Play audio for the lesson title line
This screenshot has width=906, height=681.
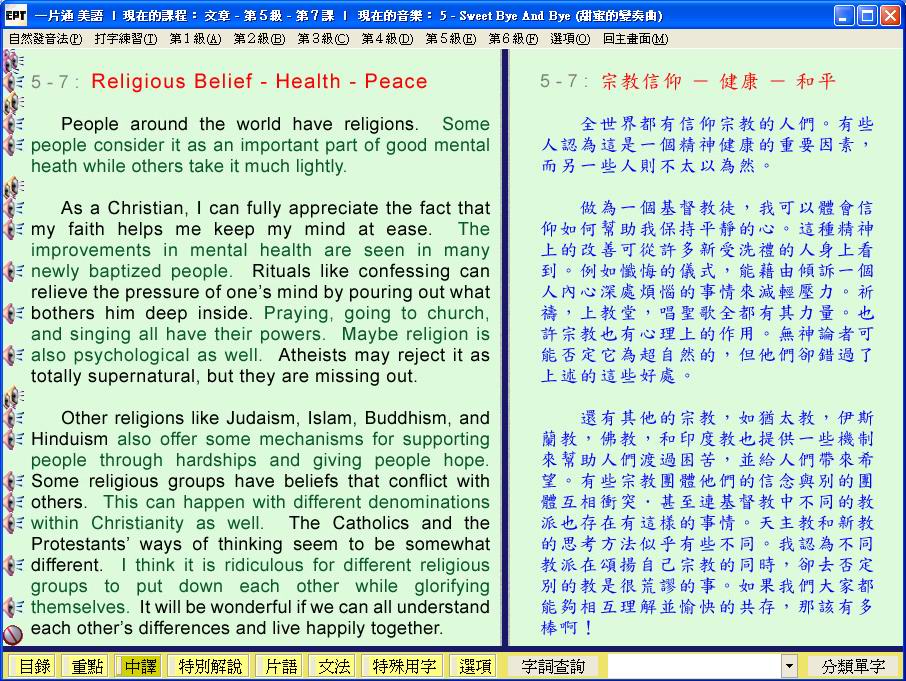13,82
